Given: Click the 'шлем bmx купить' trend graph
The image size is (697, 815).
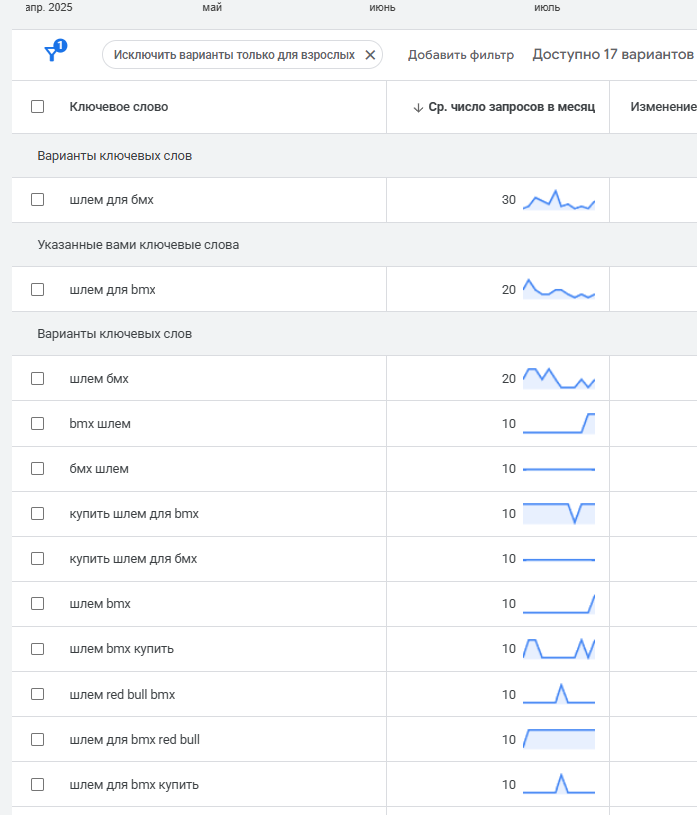Looking at the screenshot, I should coord(559,648).
